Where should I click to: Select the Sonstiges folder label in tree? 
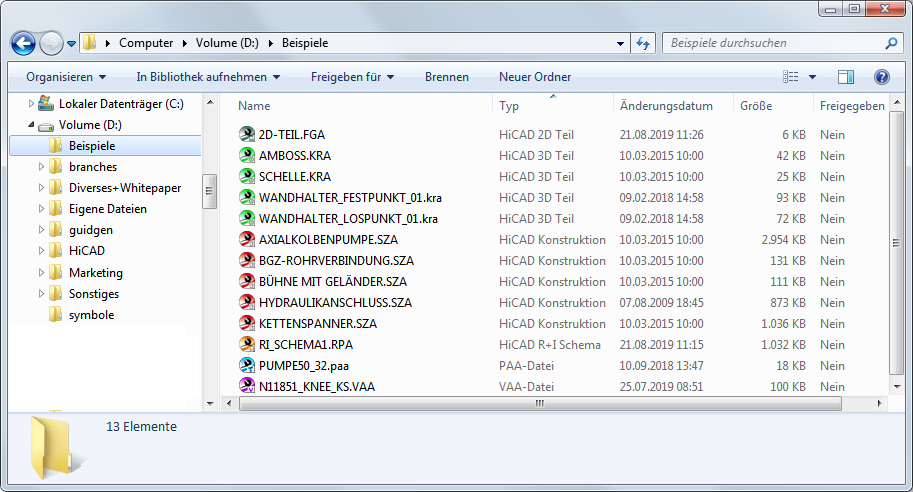click(x=94, y=293)
